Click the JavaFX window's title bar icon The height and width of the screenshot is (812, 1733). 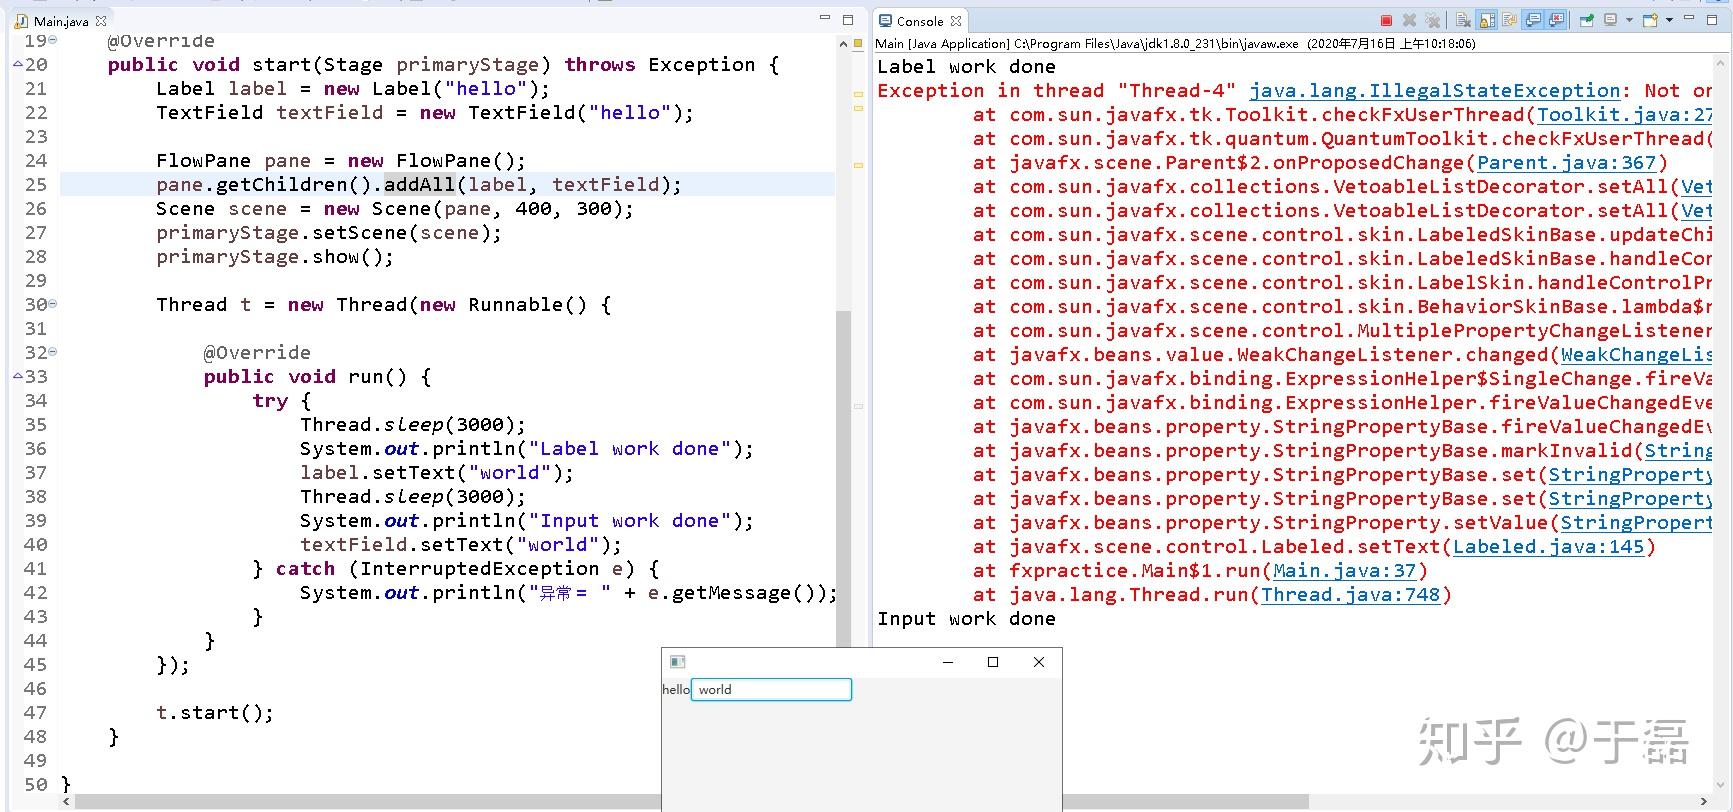pyautogui.click(x=677, y=662)
